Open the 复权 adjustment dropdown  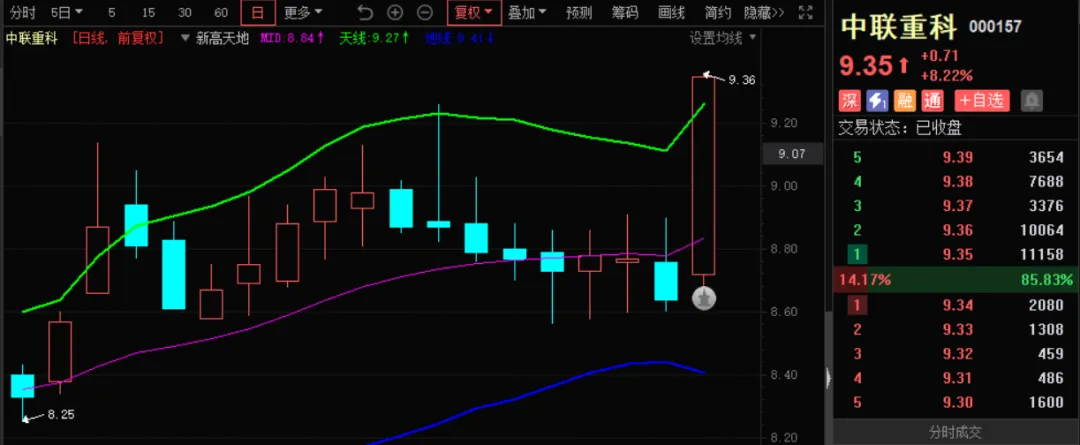pyautogui.click(x=474, y=12)
